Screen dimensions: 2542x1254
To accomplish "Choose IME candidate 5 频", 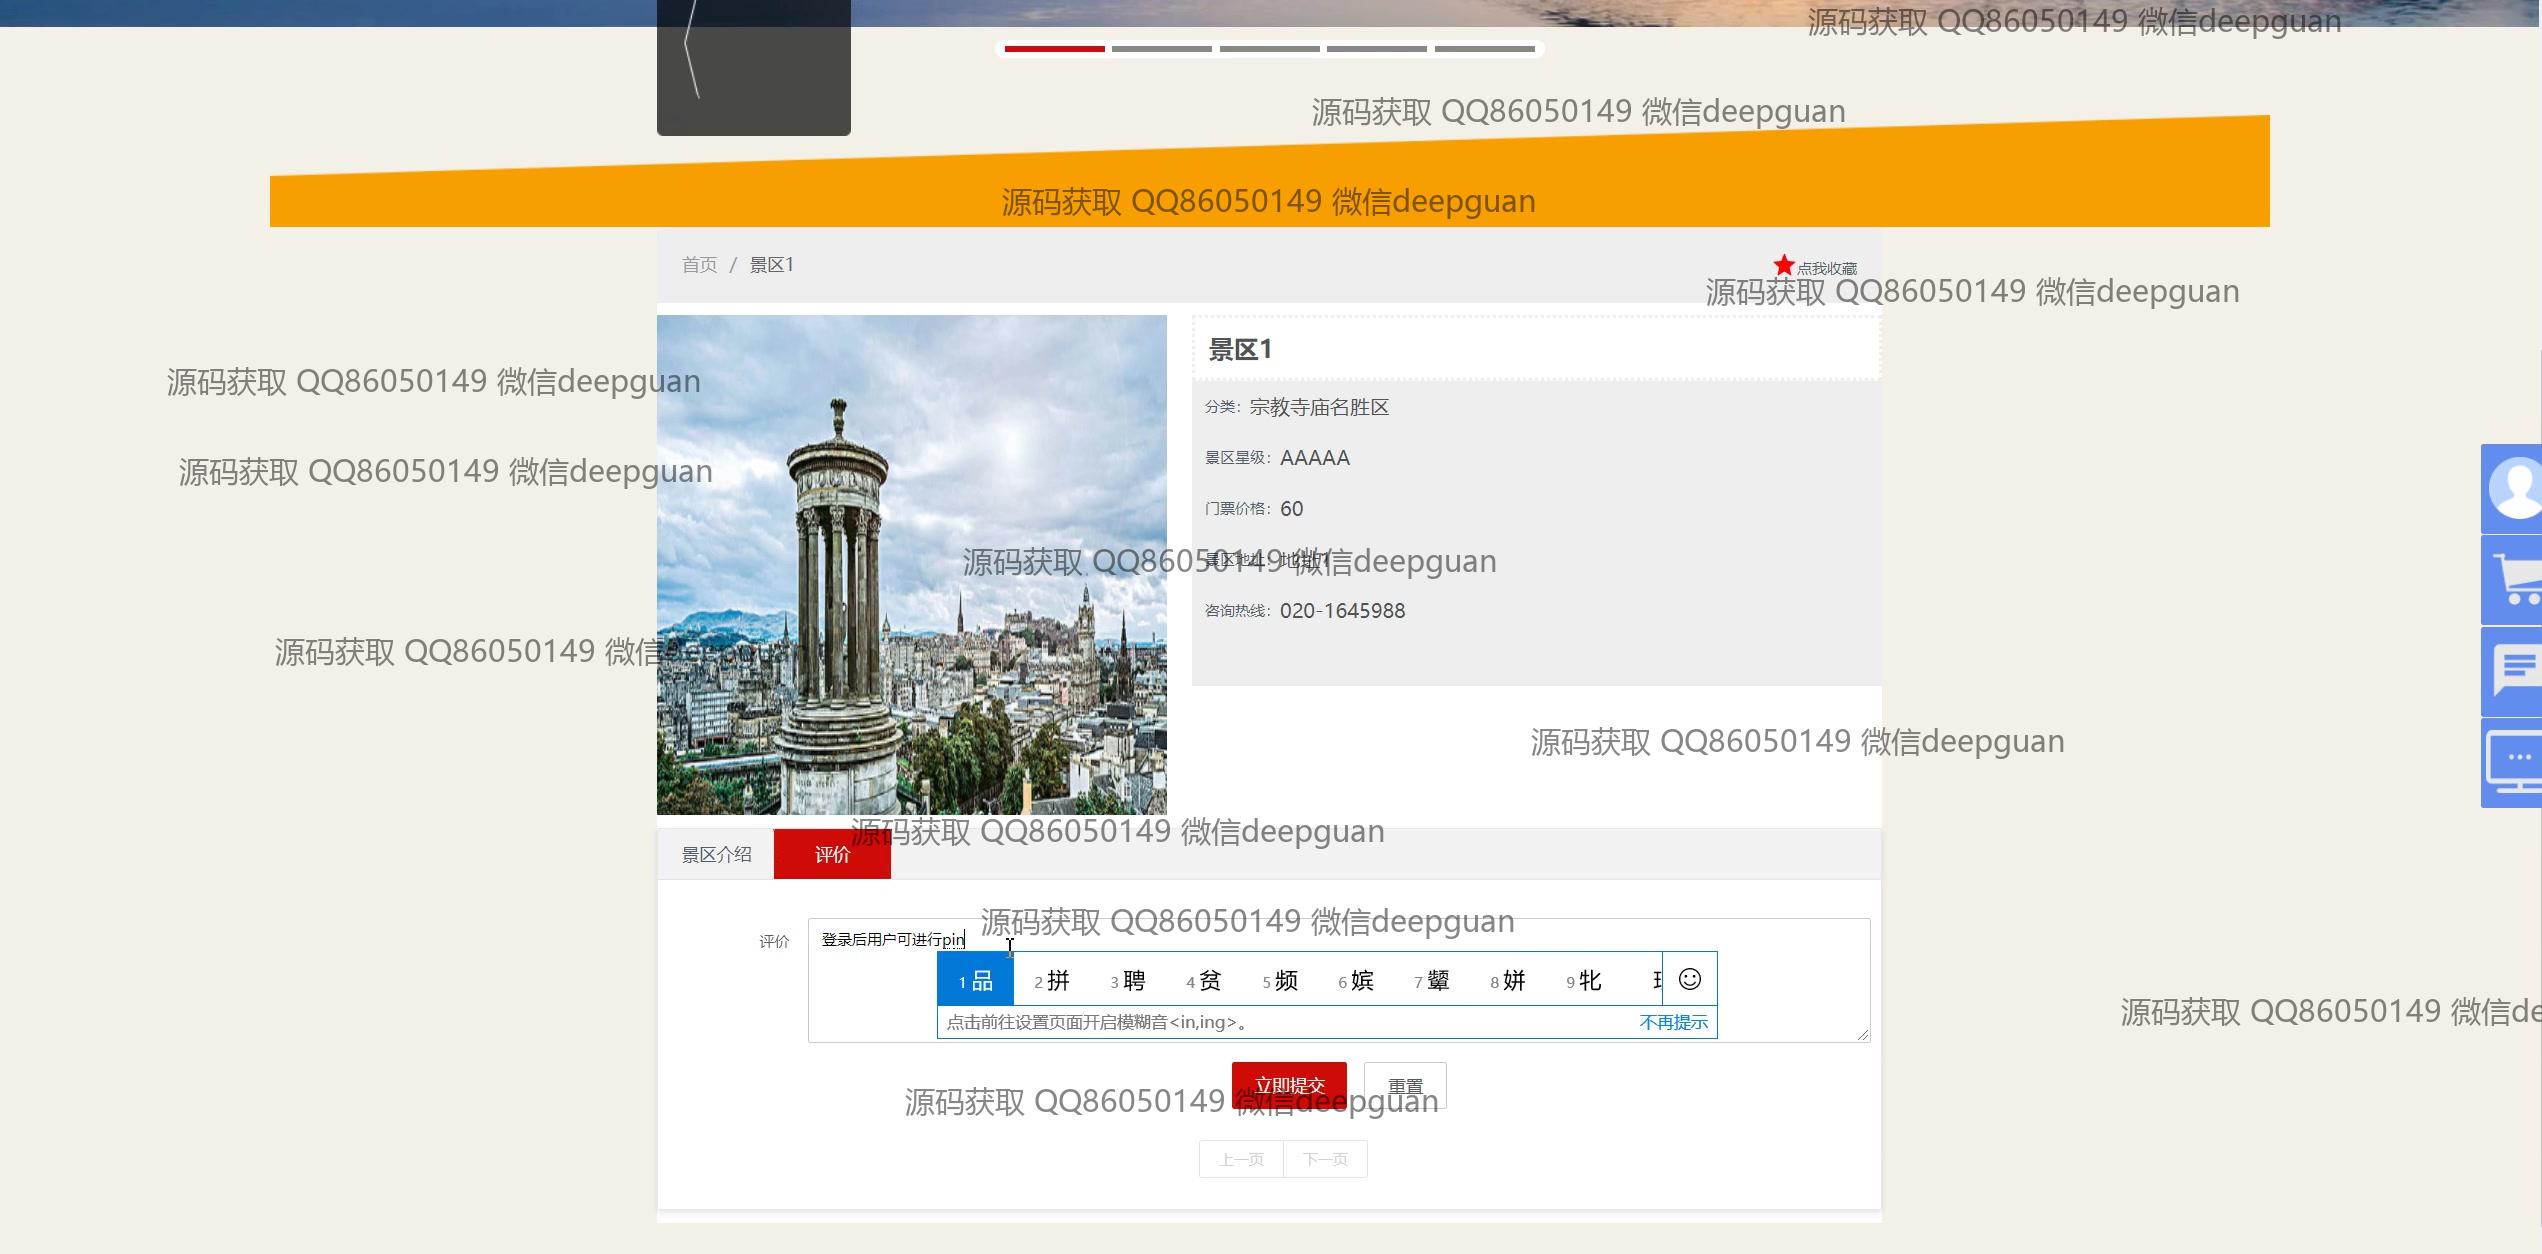I will 1280,980.
